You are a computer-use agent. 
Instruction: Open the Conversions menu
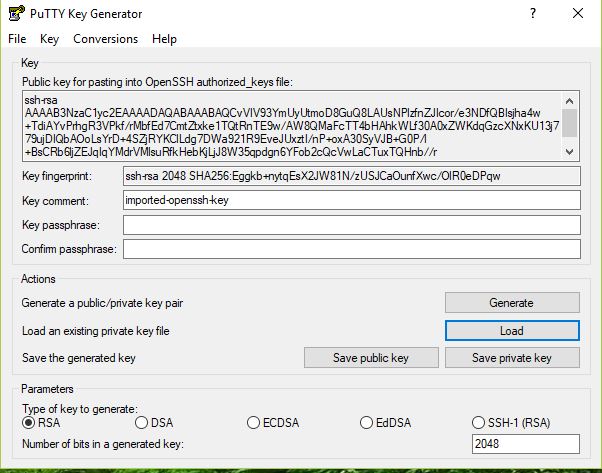click(x=106, y=39)
